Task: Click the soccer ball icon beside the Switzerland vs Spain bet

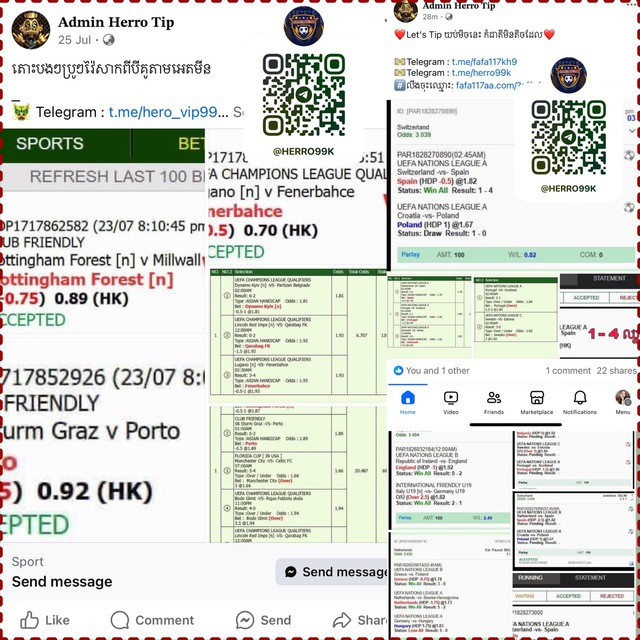Action: tap(629, 155)
